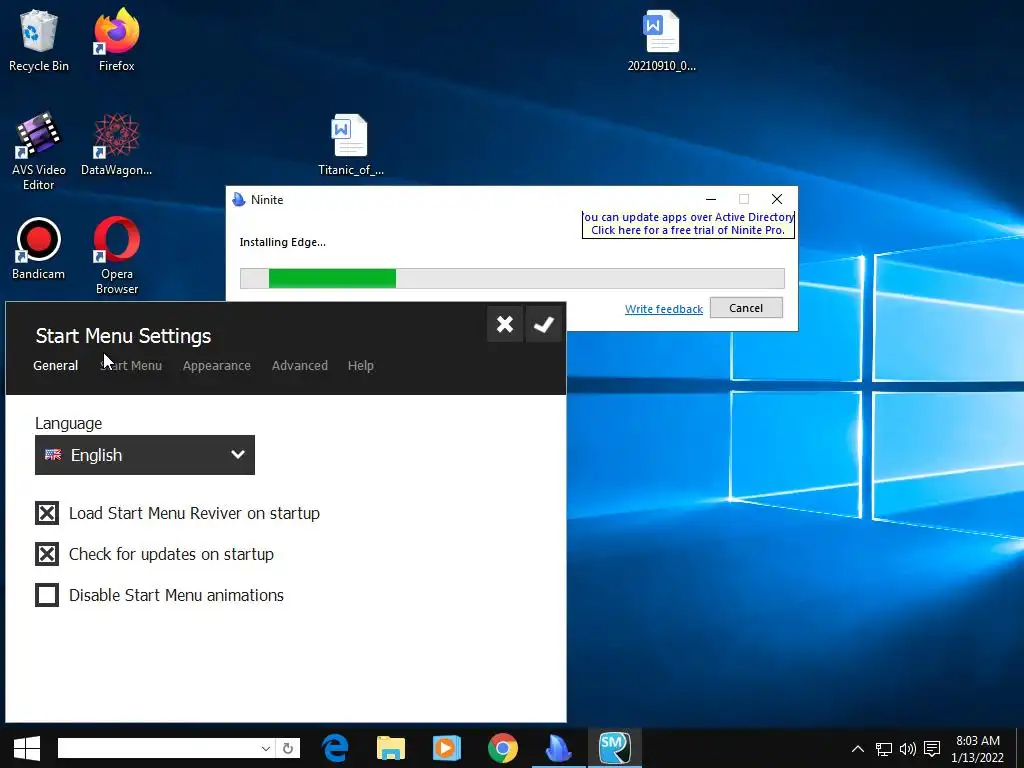Click the Windows Start button

(27, 748)
